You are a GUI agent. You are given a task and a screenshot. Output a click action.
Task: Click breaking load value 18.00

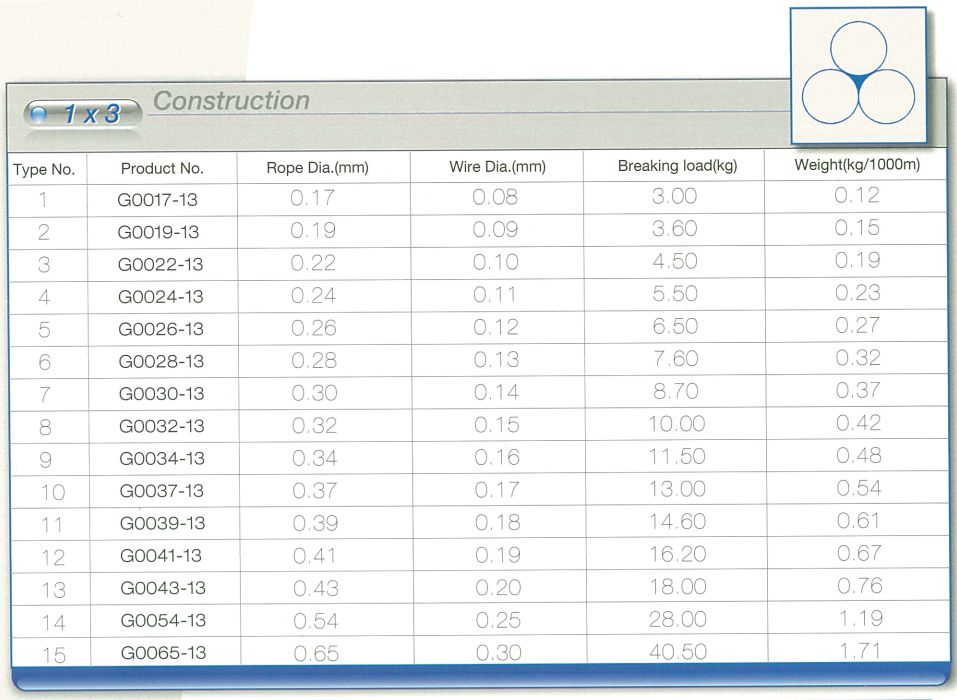coord(678,586)
